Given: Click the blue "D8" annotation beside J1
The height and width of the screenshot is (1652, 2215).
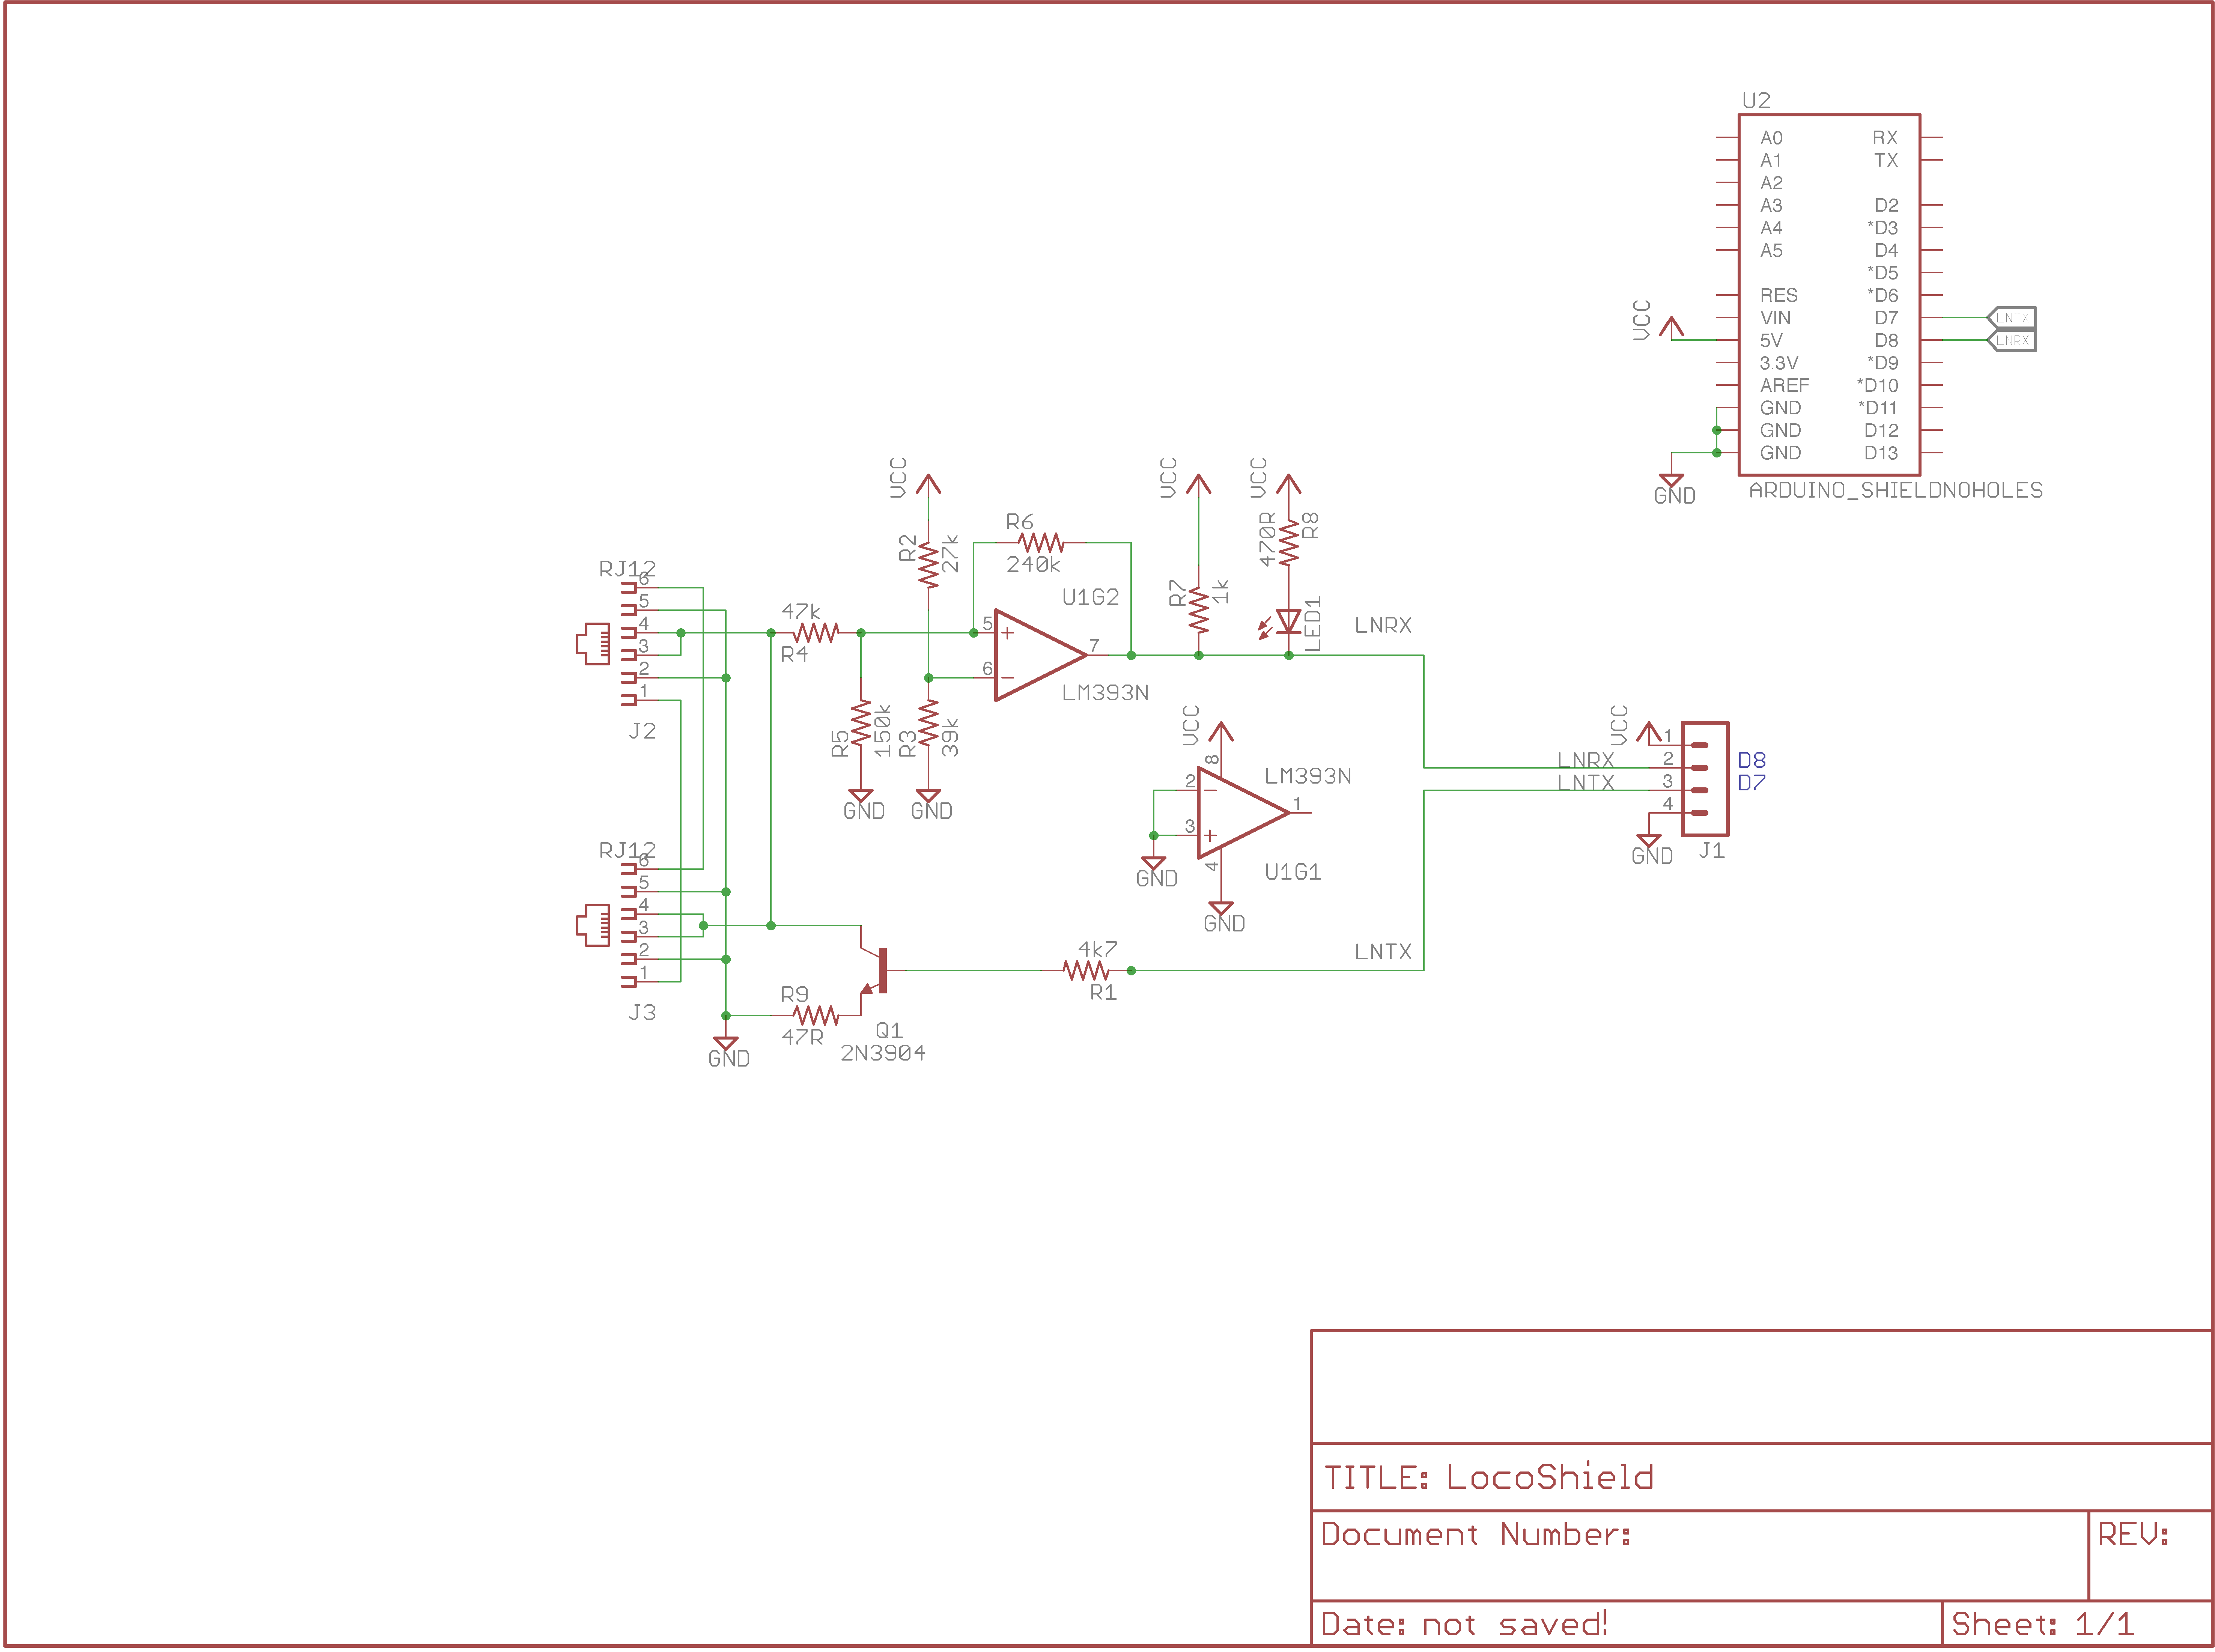Looking at the screenshot, I should click(x=1752, y=760).
